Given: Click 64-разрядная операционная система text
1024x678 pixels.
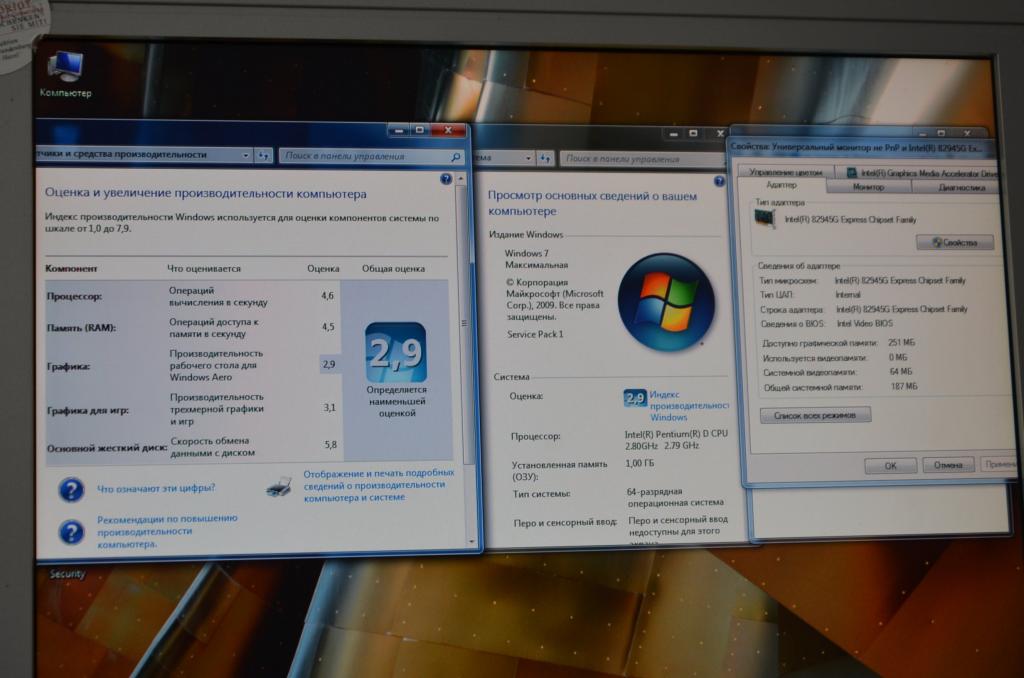Looking at the screenshot, I should [675, 497].
